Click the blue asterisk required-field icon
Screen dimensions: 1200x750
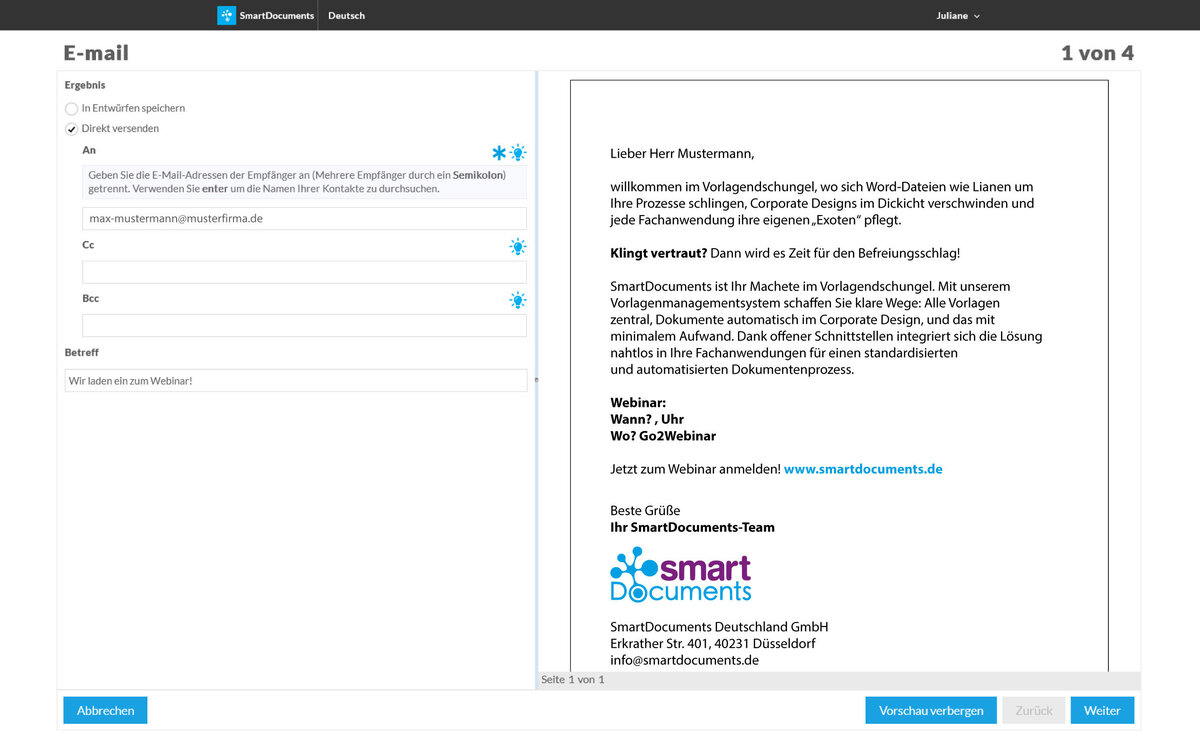pos(499,153)
